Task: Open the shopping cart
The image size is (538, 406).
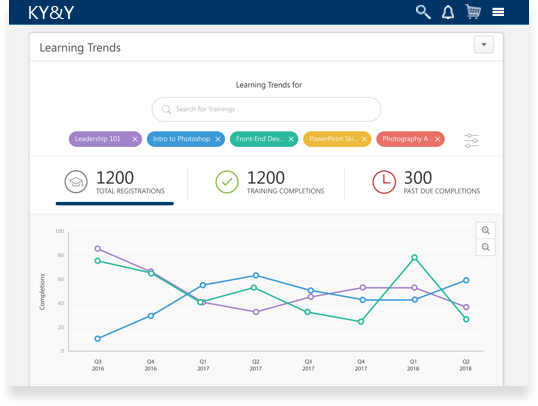Action: tap(473, 12)
